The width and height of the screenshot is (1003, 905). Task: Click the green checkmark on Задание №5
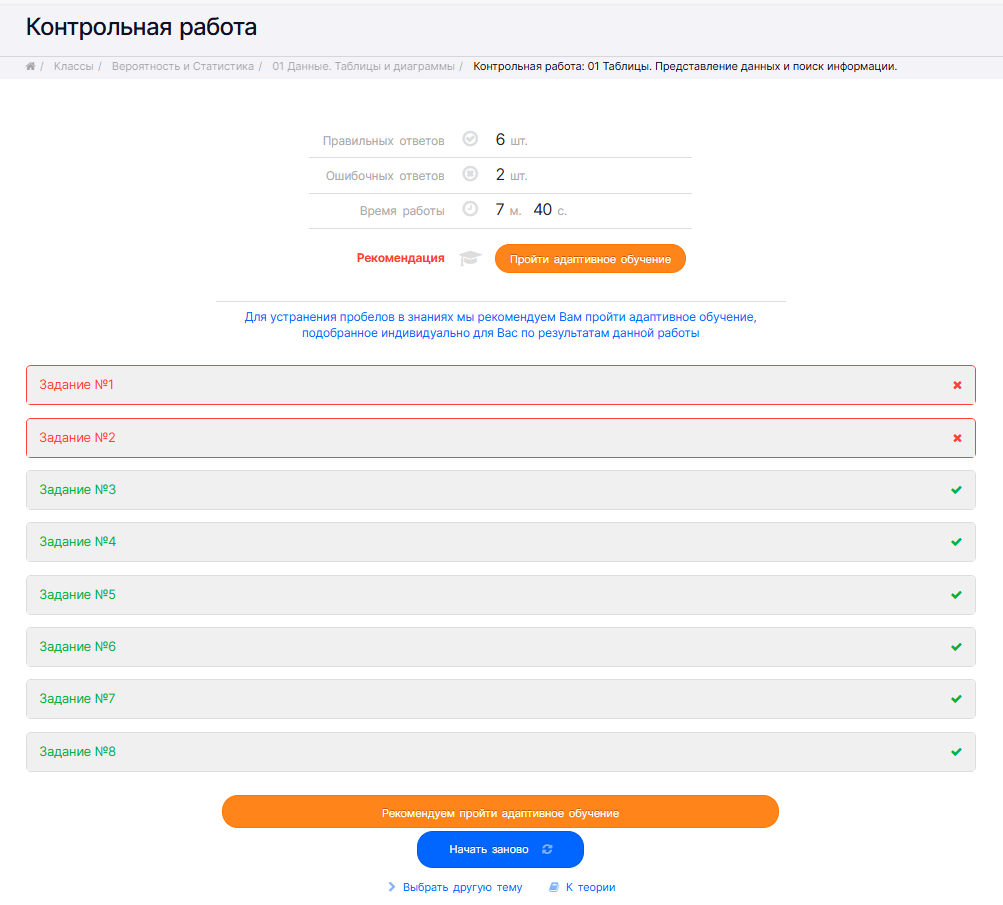click(956, 595)
